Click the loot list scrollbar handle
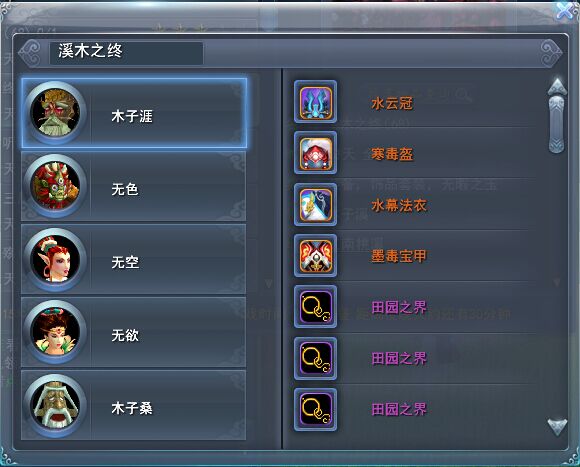 [557, 124]
